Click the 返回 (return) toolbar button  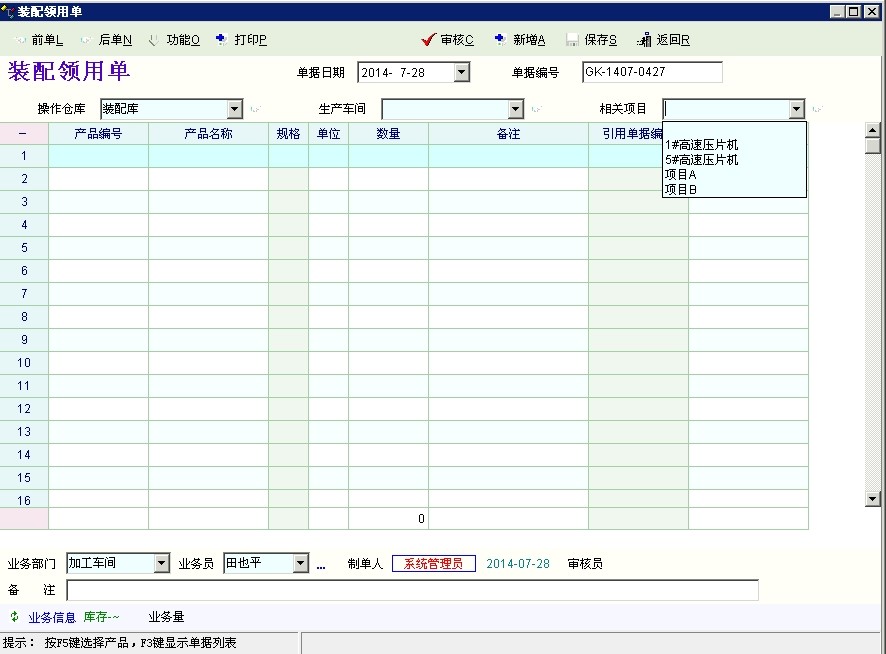tap(664, 40)
